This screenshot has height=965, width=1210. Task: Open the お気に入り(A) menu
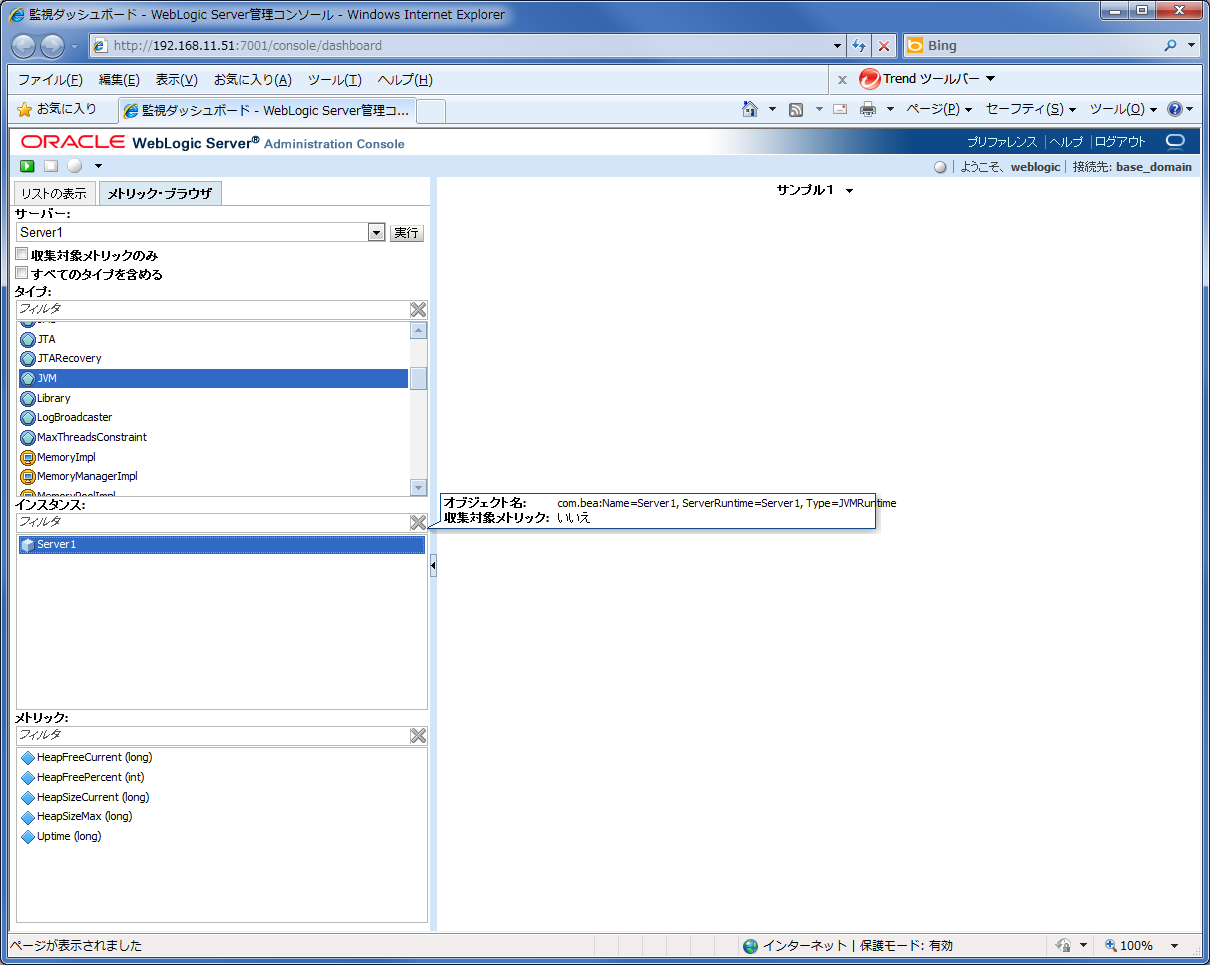(x=253, y=80)
